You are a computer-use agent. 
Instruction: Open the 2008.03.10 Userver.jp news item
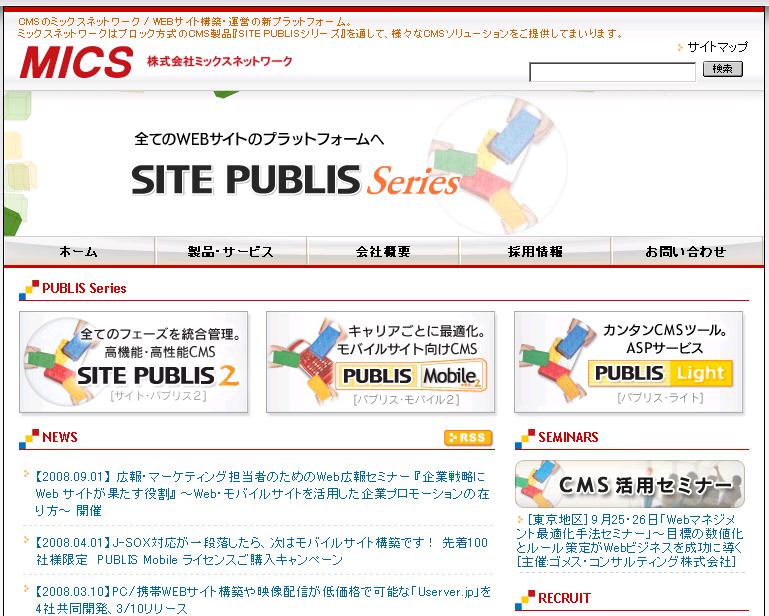[262, 600]
